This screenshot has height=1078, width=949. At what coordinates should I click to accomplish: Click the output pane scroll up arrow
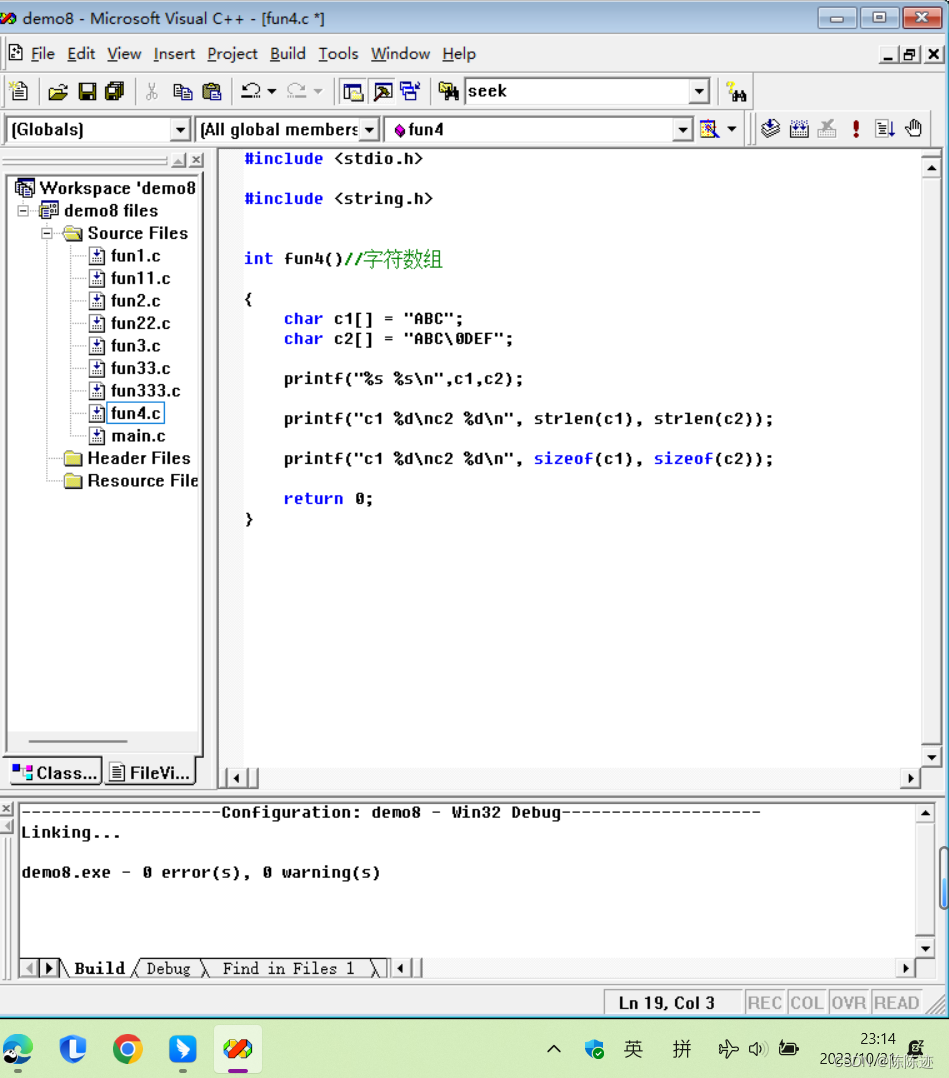pyautogui.click(x=925, y=813)
